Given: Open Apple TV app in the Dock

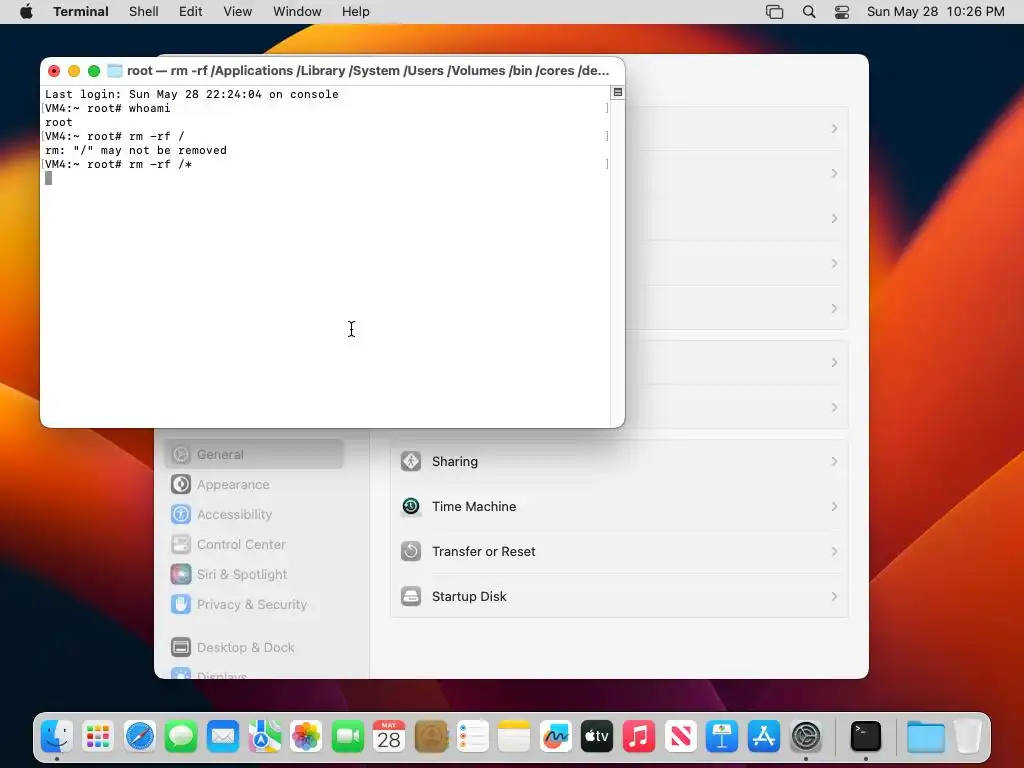Looking at the screenshot, I should [x=597, y=737].
